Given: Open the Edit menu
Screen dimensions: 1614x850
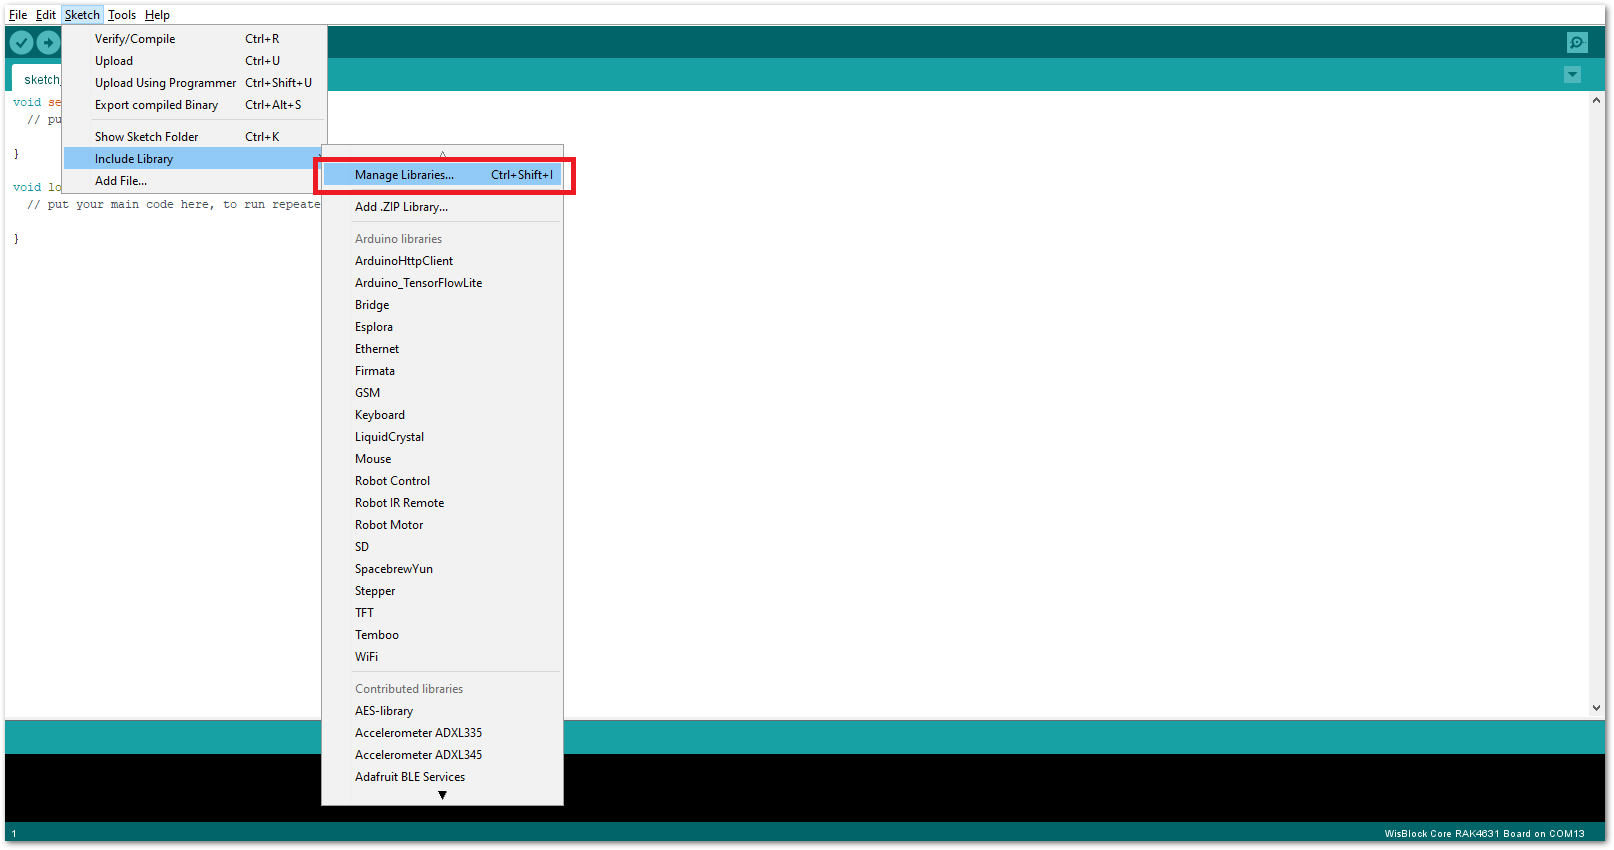Looking at the screenshot, I should (x=46, y=15).
